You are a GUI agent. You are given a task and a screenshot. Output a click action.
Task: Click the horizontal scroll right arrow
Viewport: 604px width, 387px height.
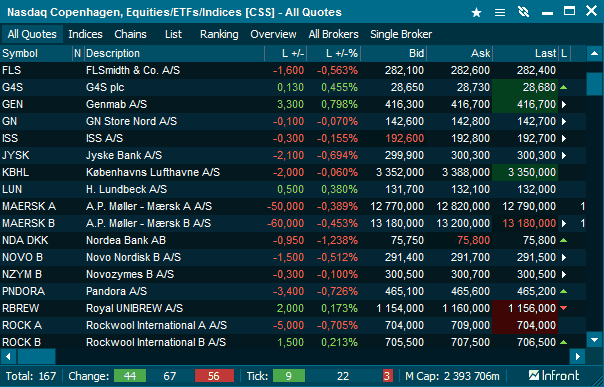(577, 357)
